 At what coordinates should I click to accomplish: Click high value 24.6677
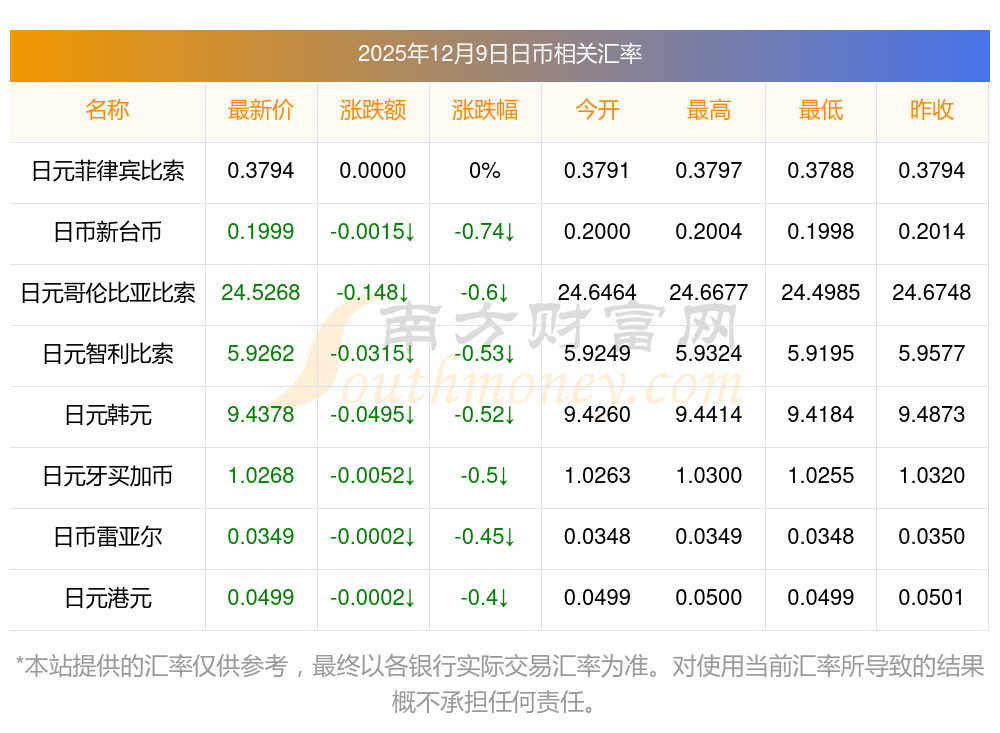pos(709,293)
